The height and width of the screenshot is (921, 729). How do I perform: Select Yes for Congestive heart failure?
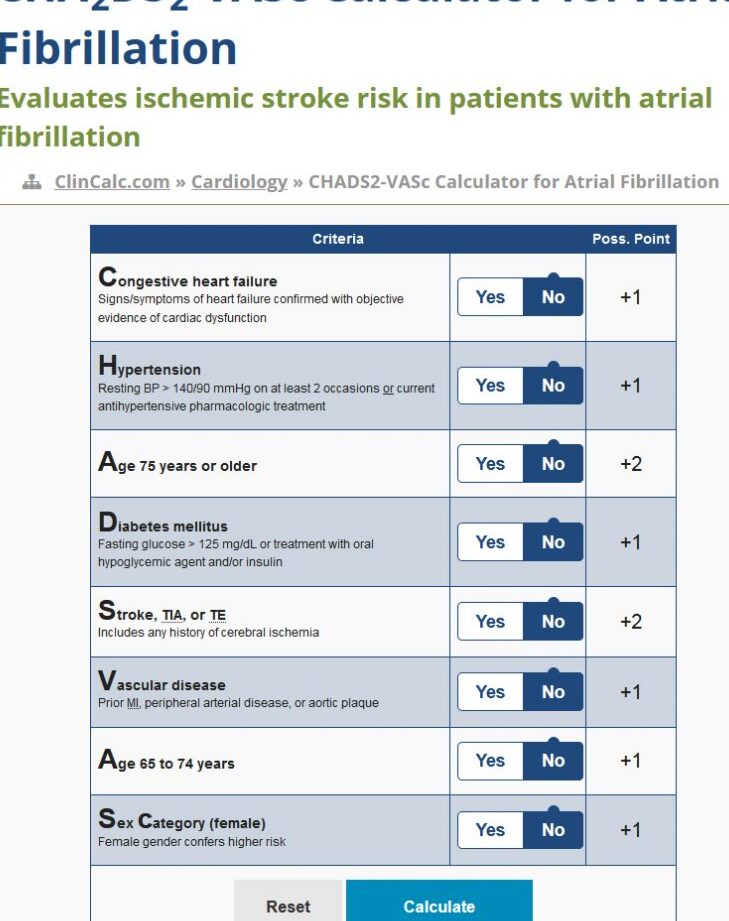click(x=490, y=297)
